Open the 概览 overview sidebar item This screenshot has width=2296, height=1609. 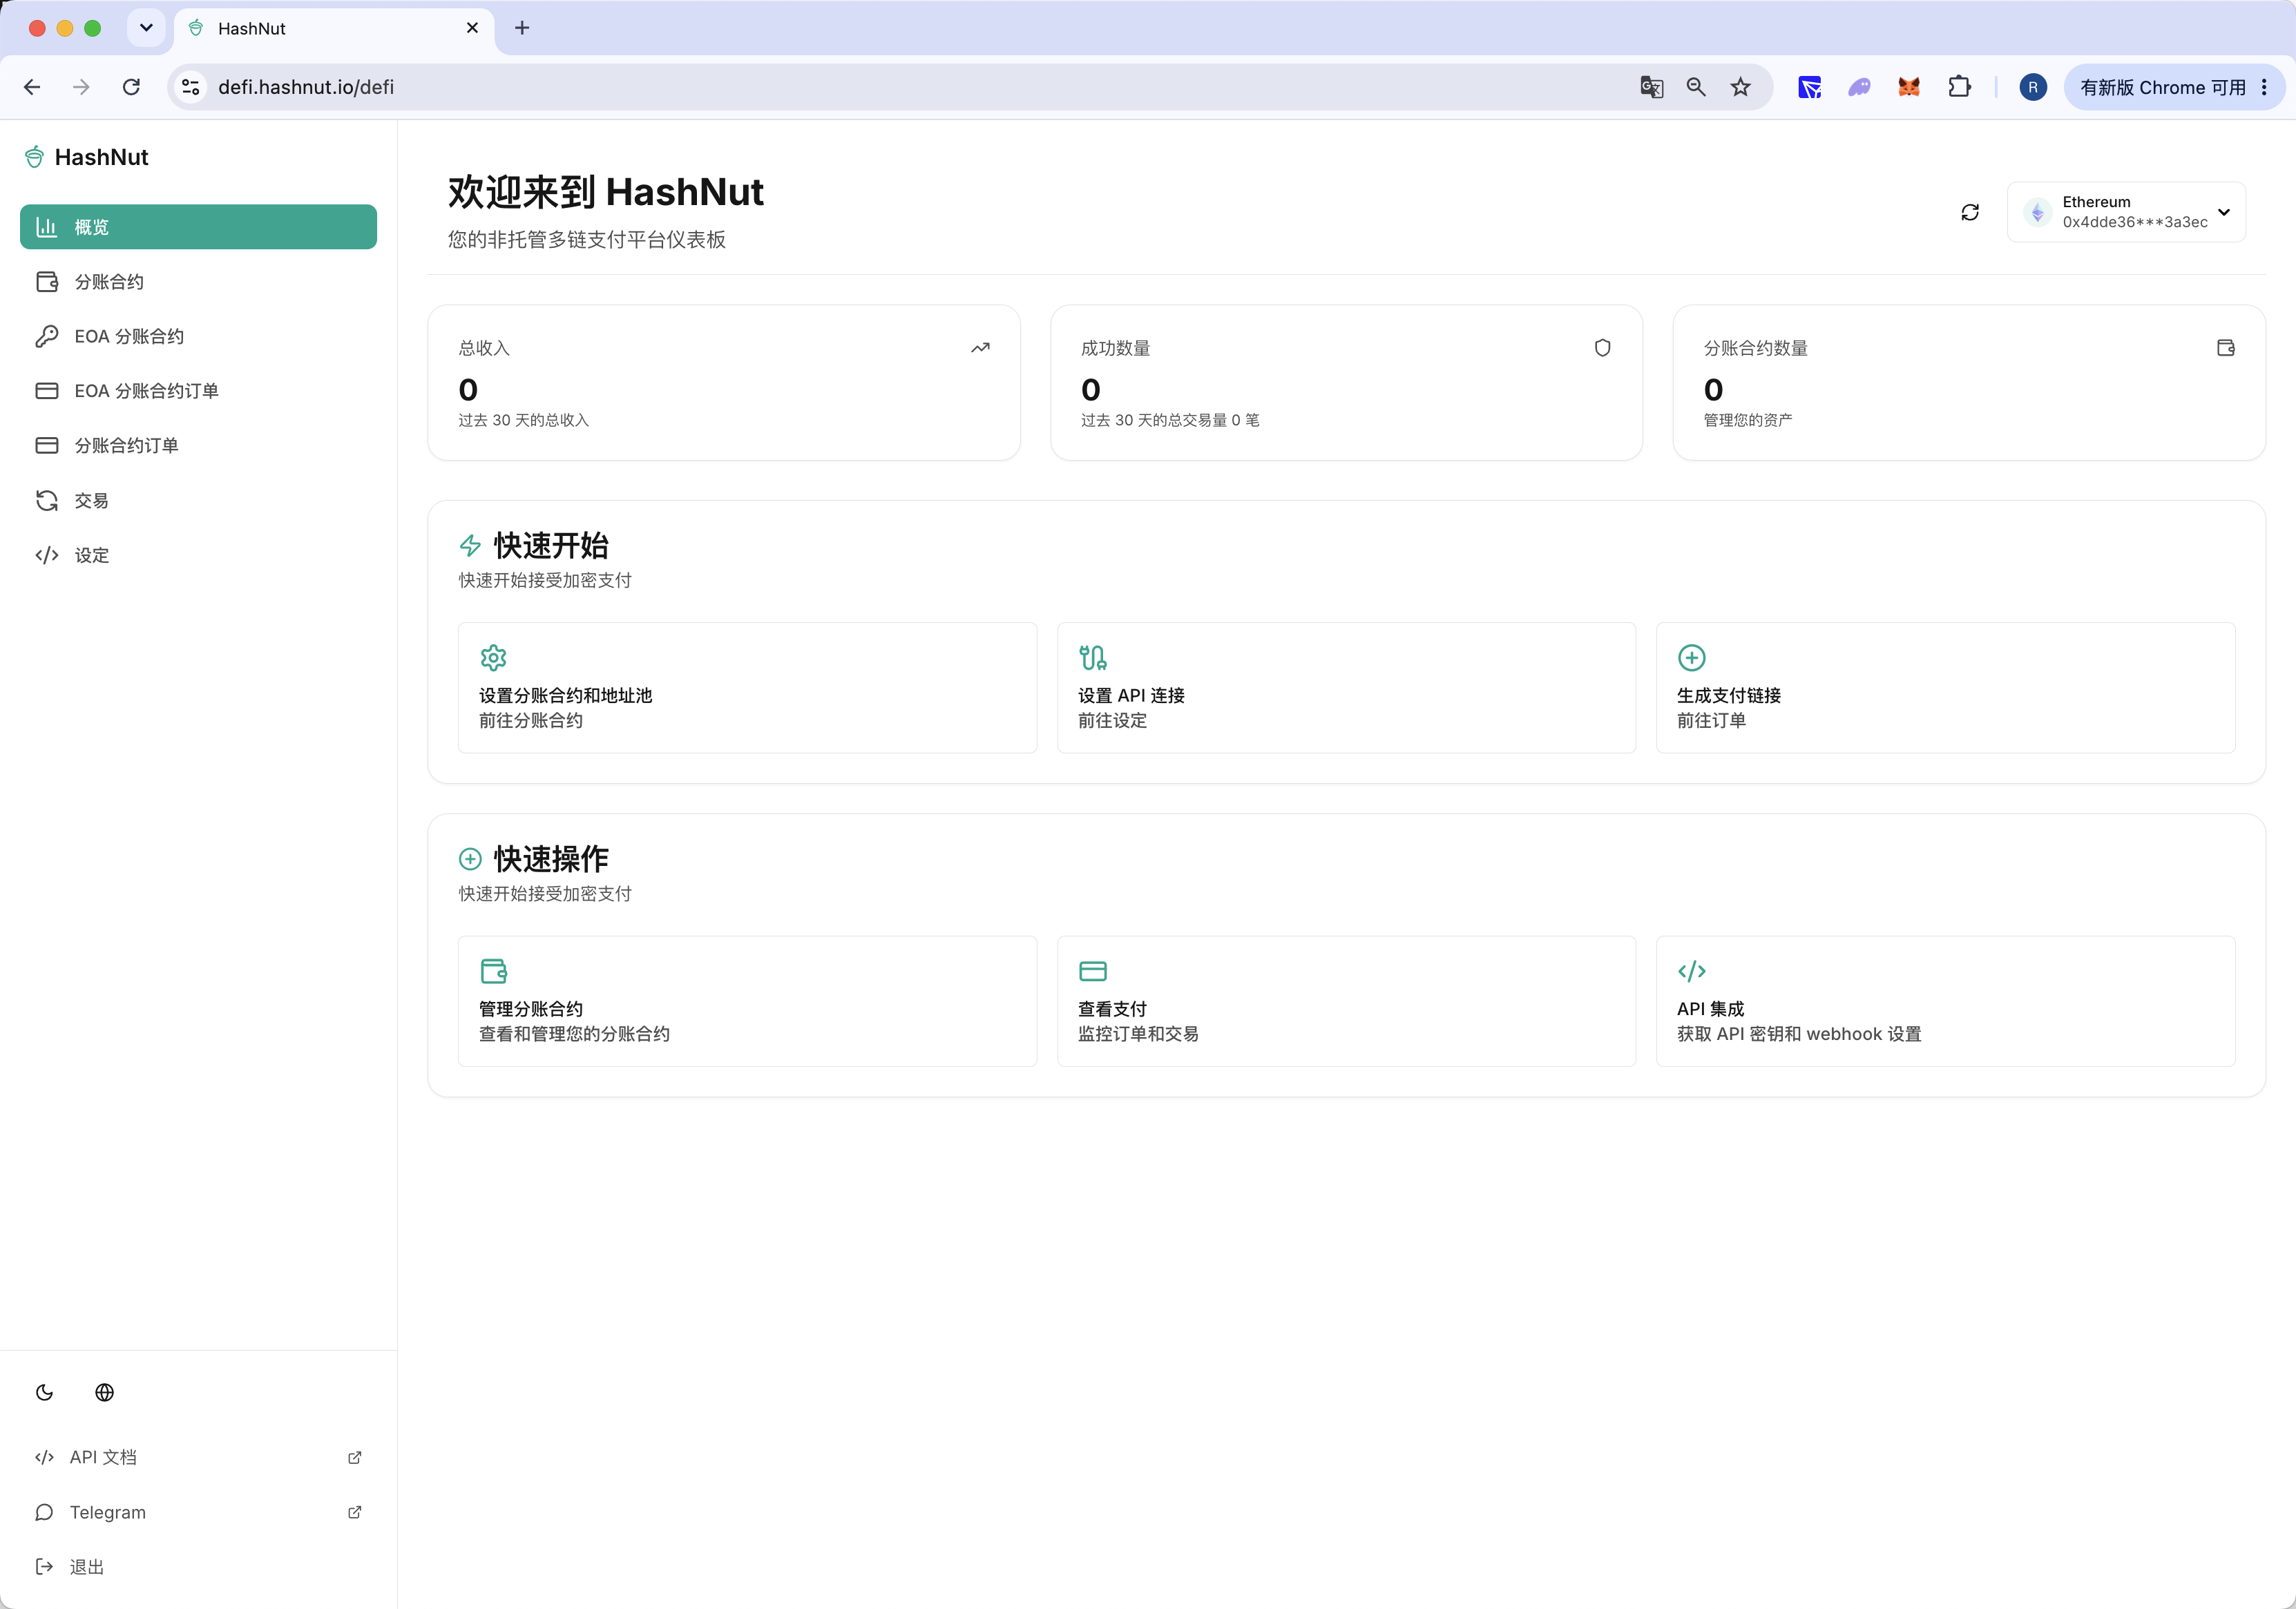coord(198,227)
